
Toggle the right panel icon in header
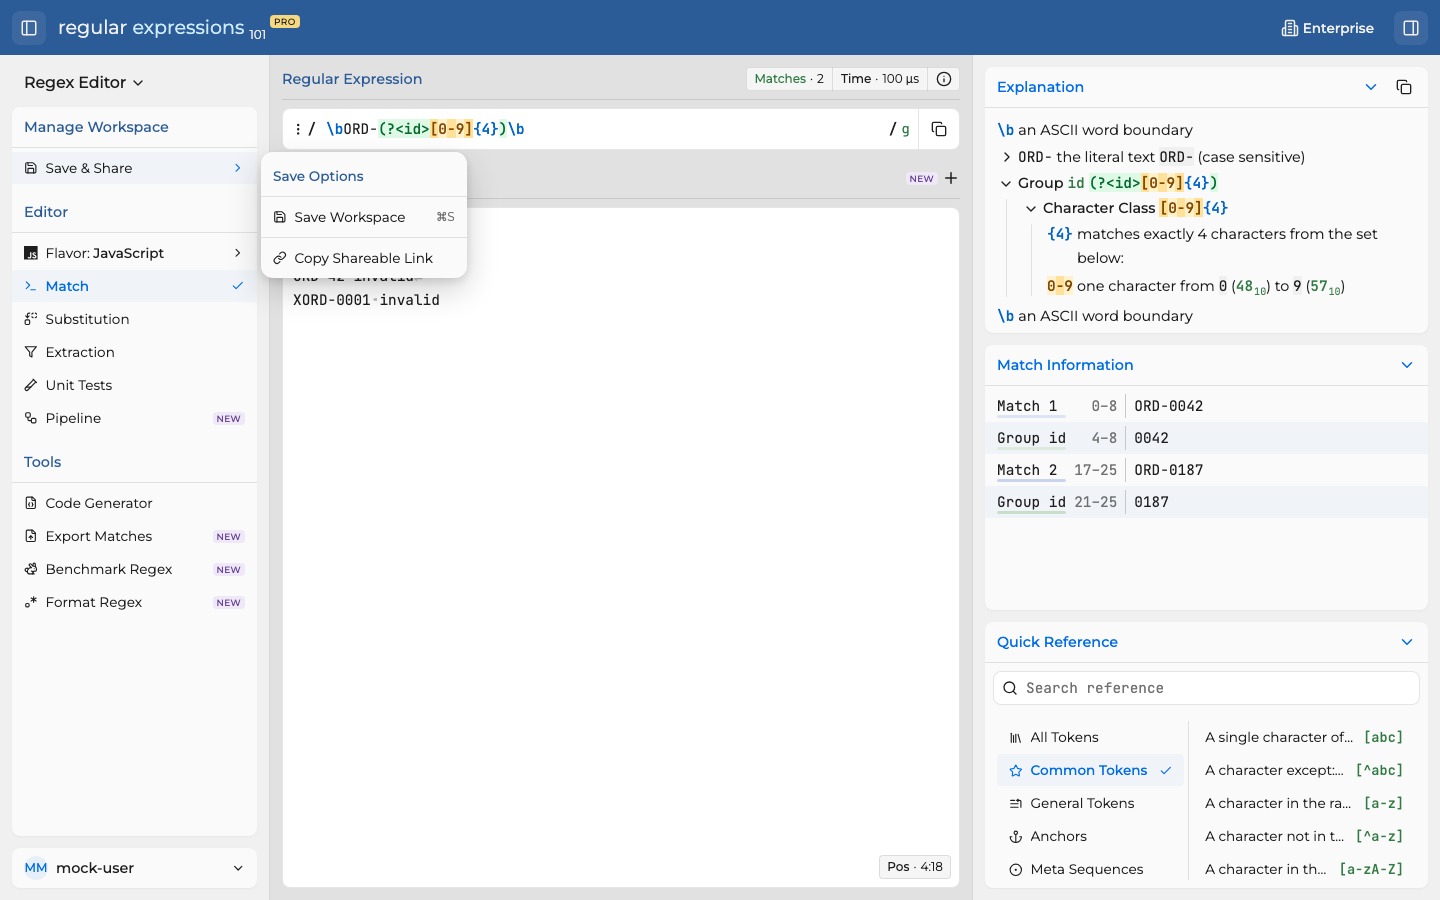1411,28
